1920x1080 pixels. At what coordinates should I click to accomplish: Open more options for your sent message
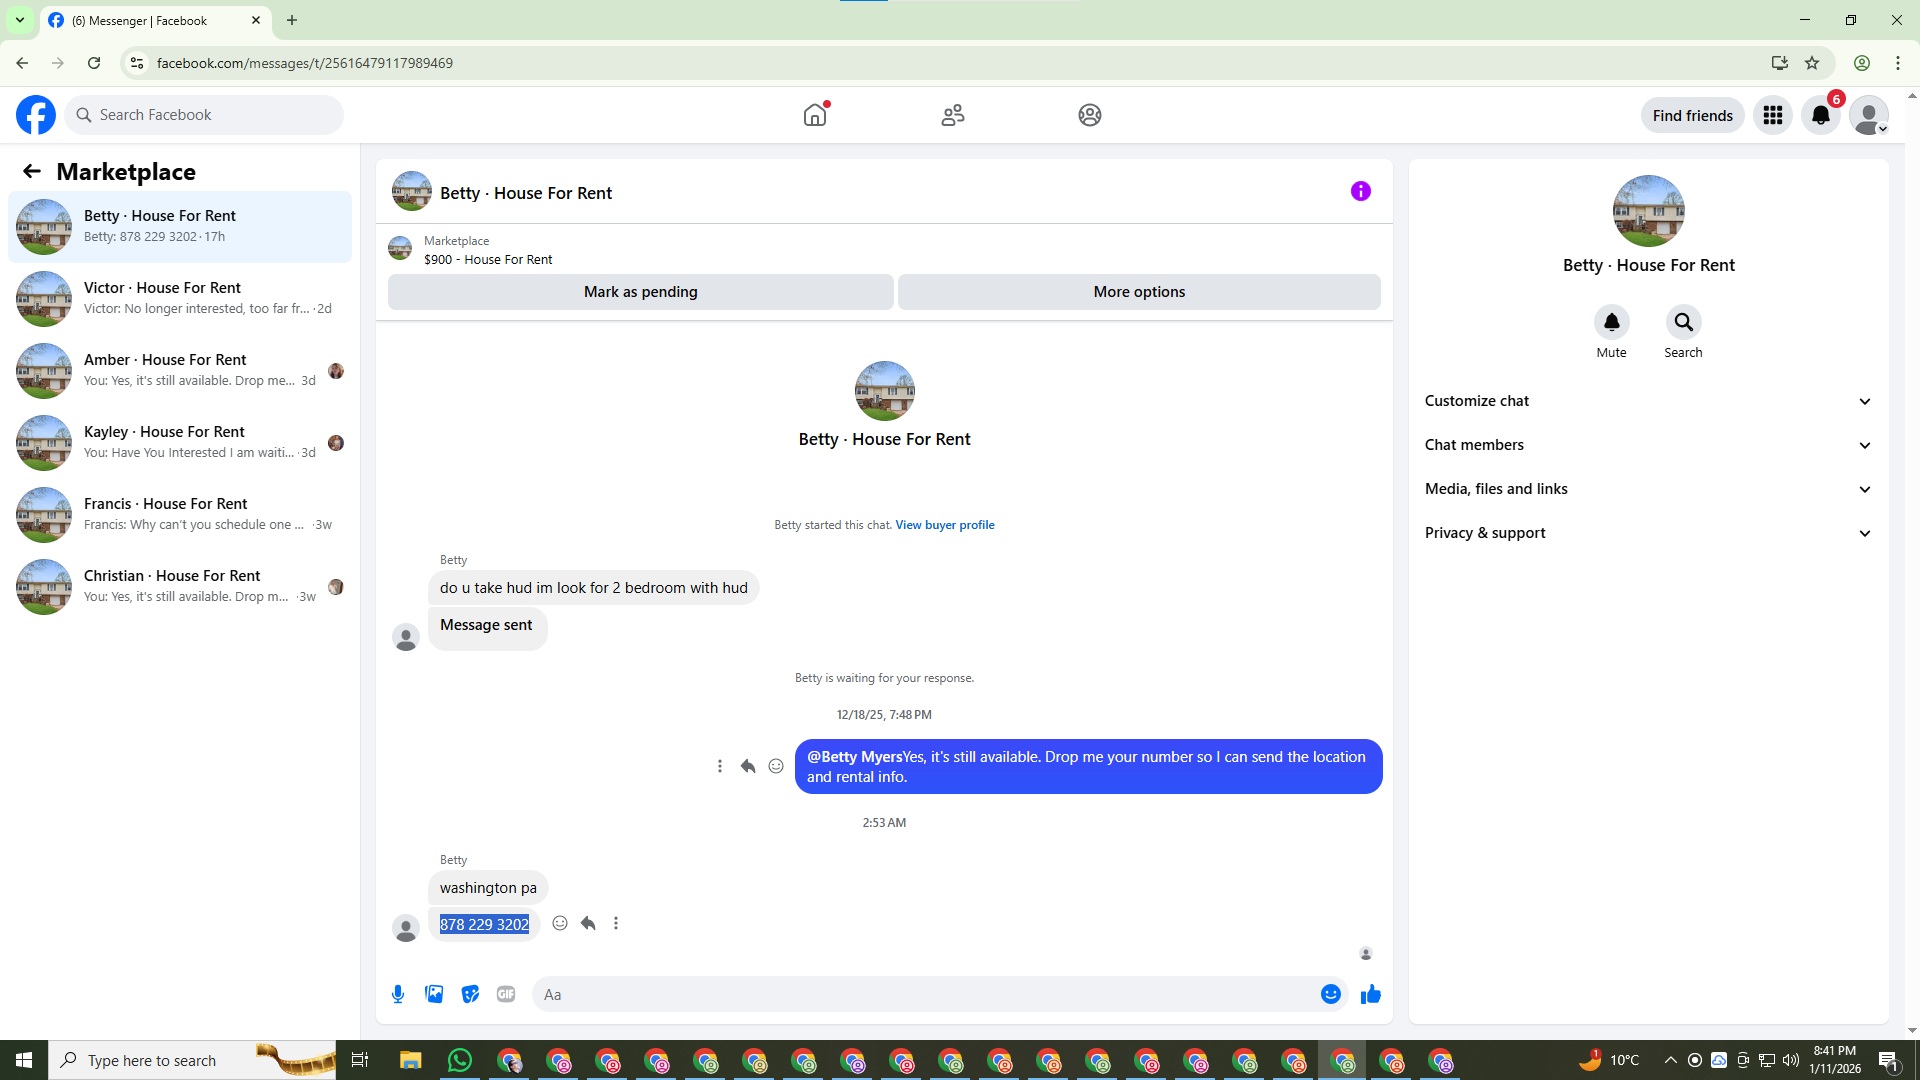[x=720, y=766]
